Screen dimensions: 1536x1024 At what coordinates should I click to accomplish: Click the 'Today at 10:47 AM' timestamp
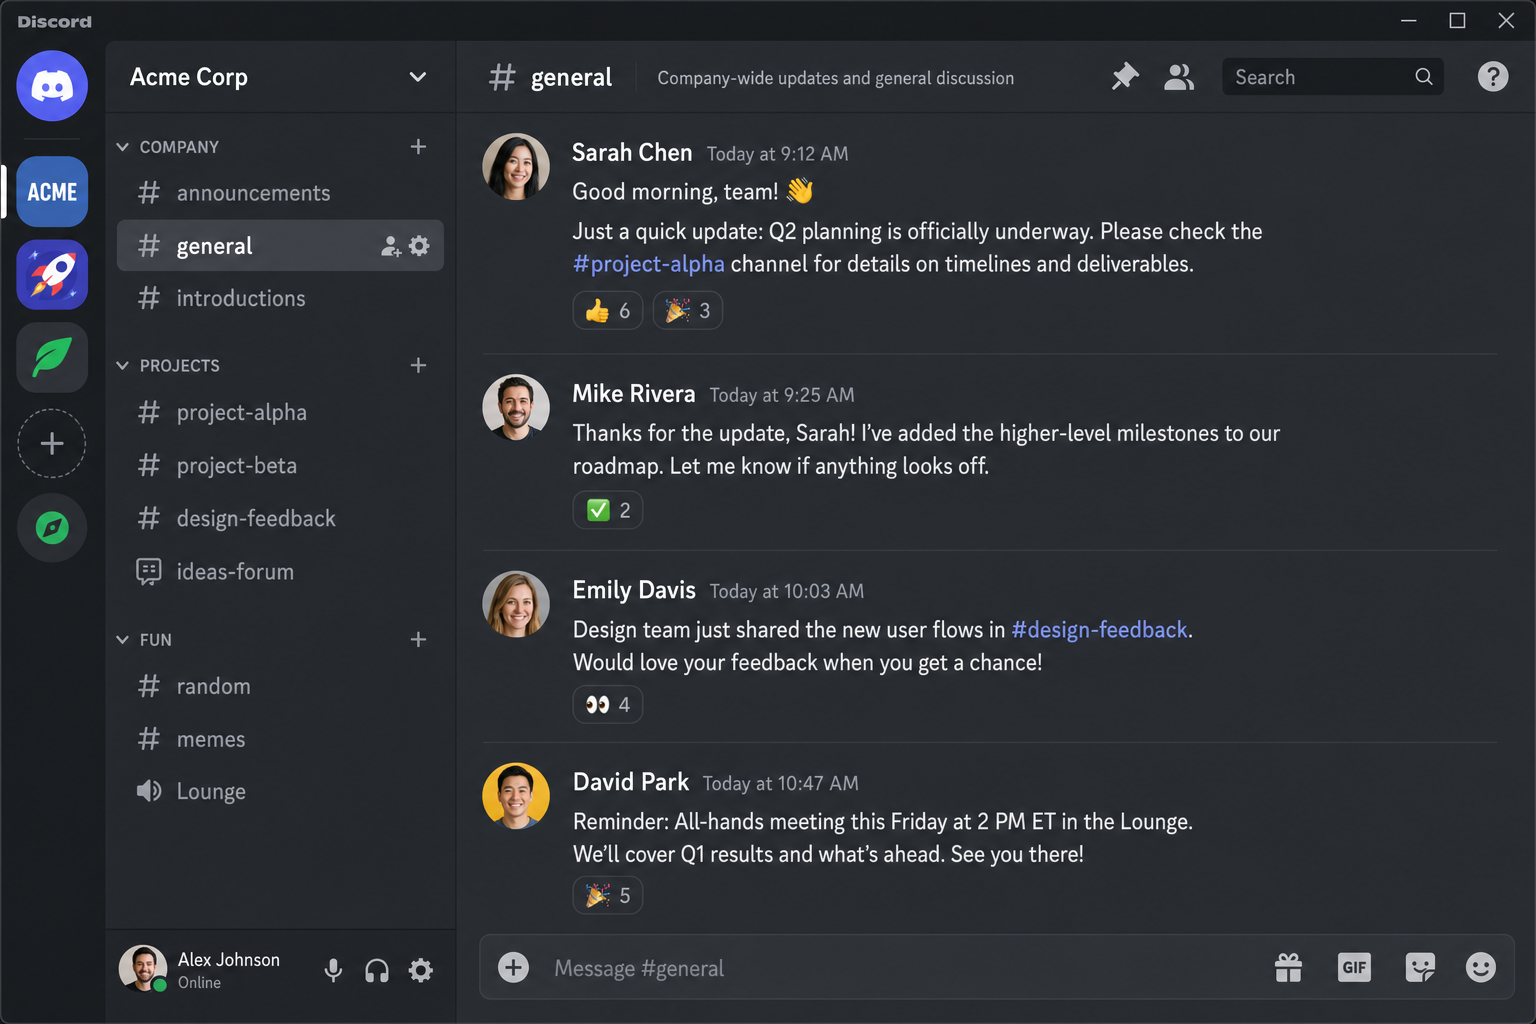point(780,784)
